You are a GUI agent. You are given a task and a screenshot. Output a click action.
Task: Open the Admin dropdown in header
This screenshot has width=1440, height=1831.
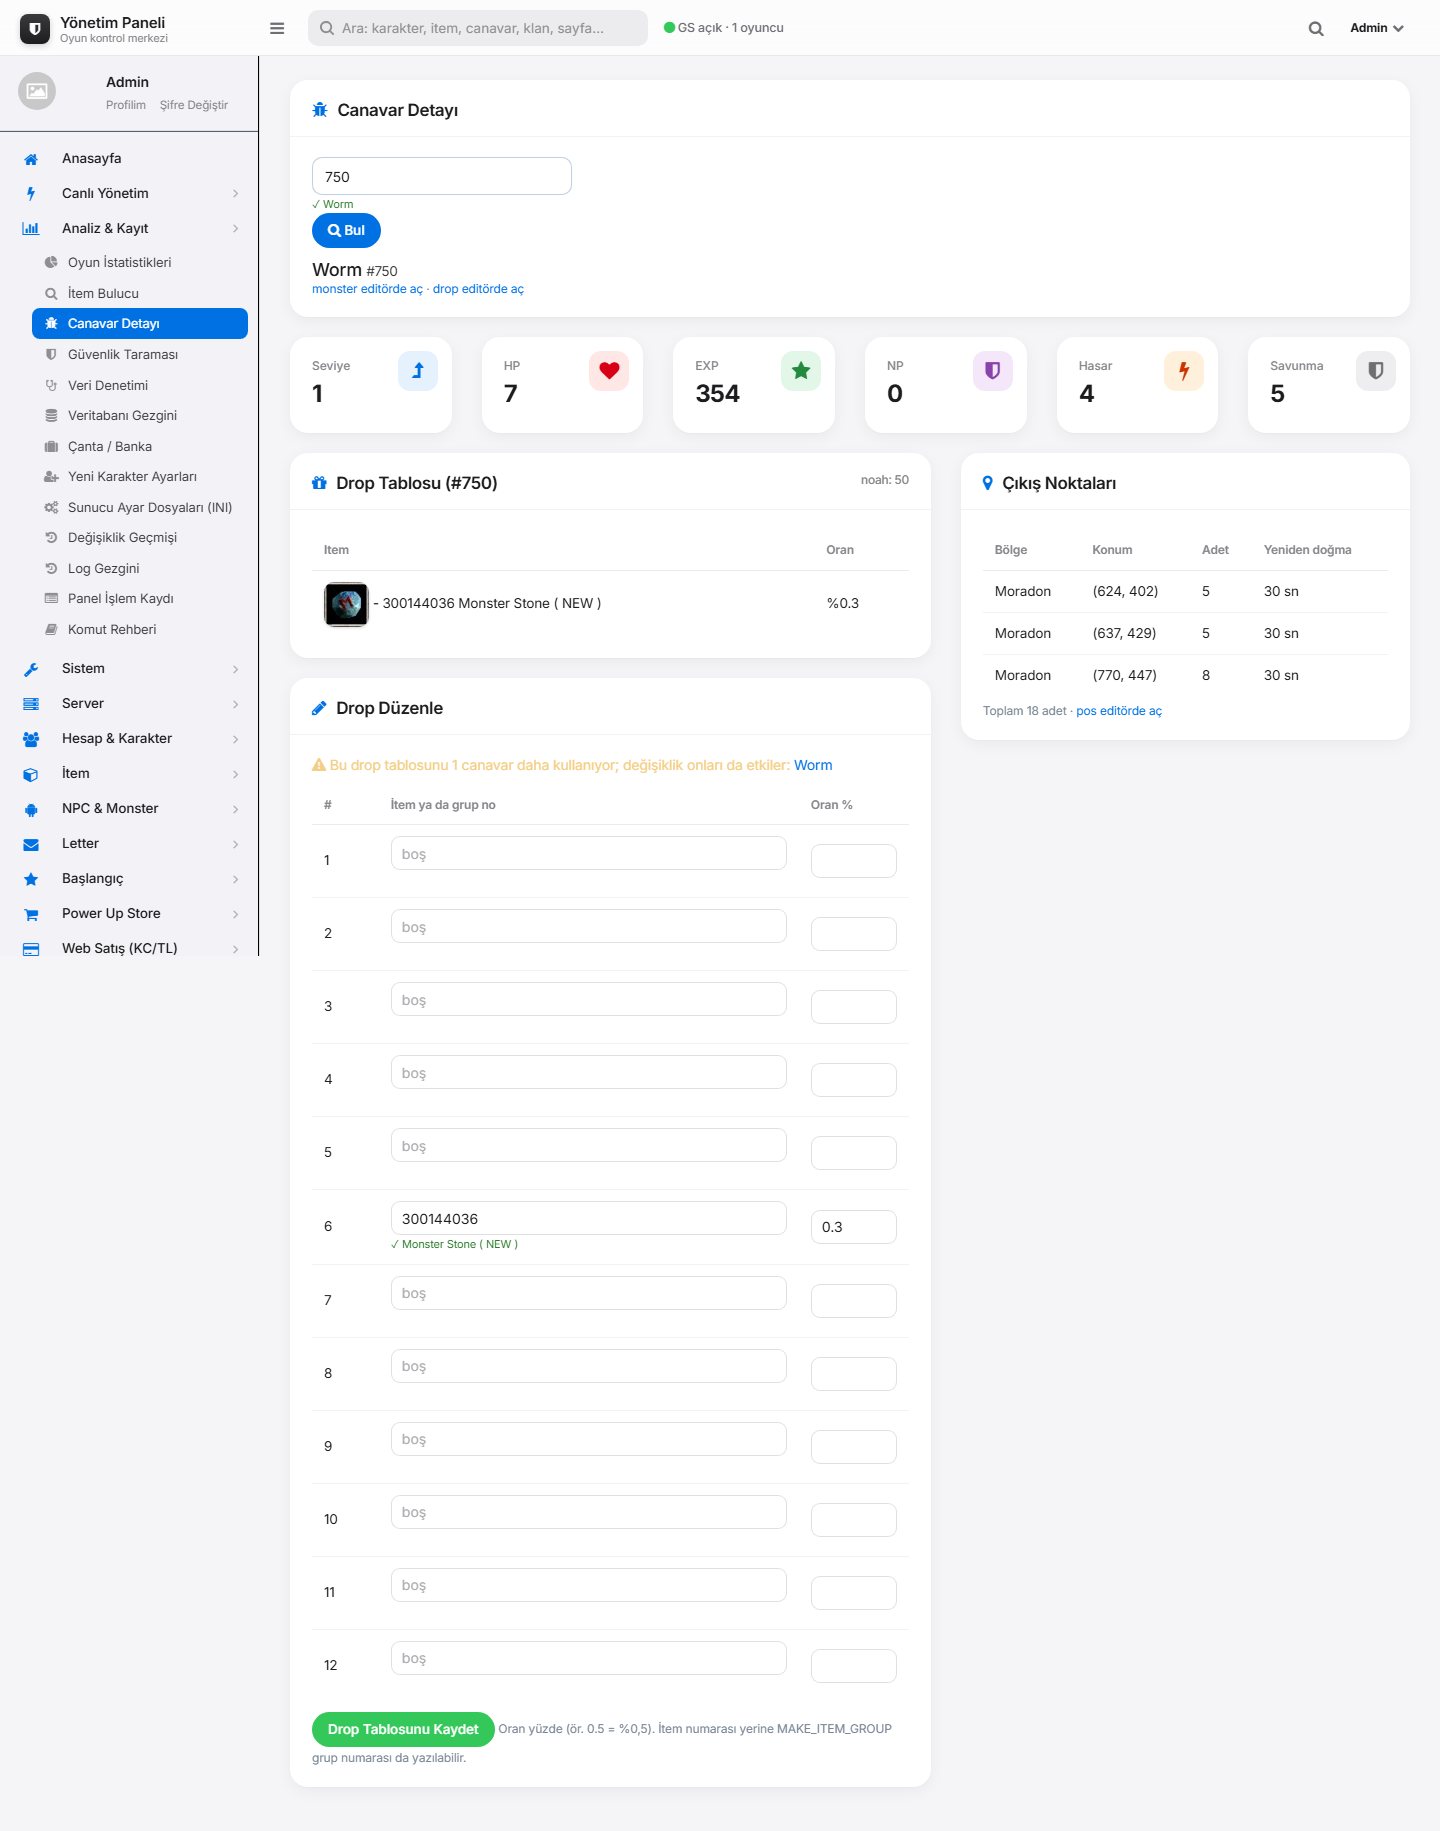1376,28
